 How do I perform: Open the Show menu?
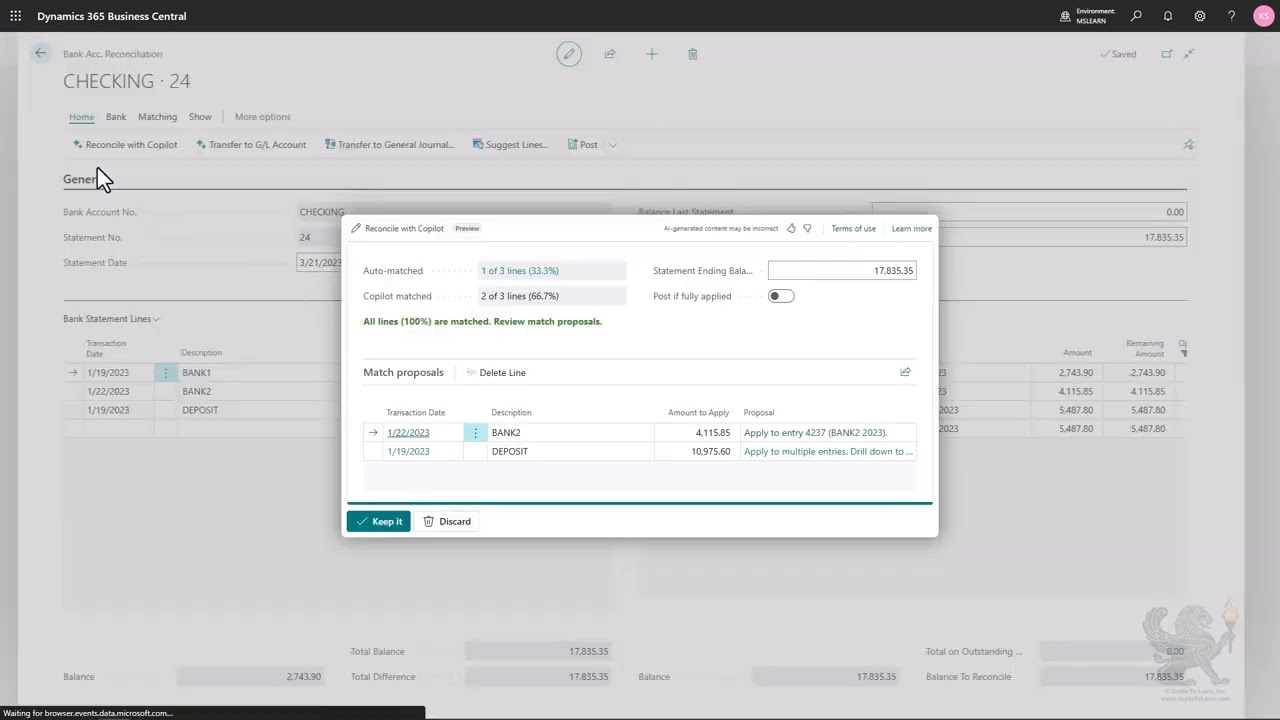point(200,117)
